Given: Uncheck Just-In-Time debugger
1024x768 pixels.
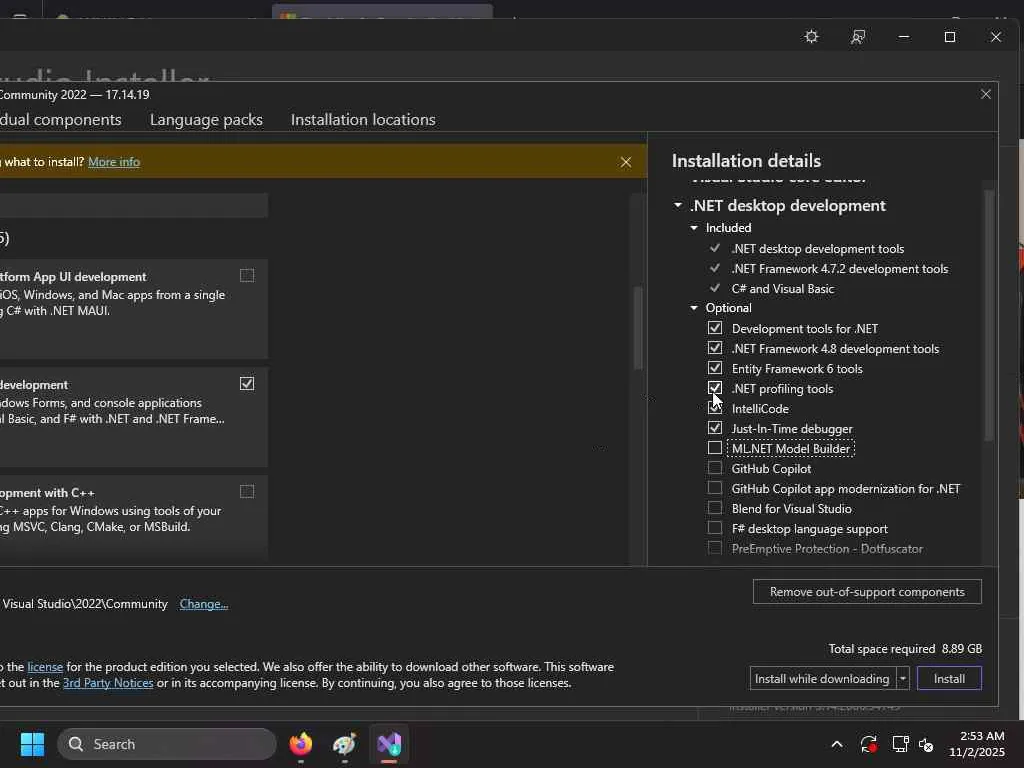Looking at the screenshot, I should (x=715, y=428).
